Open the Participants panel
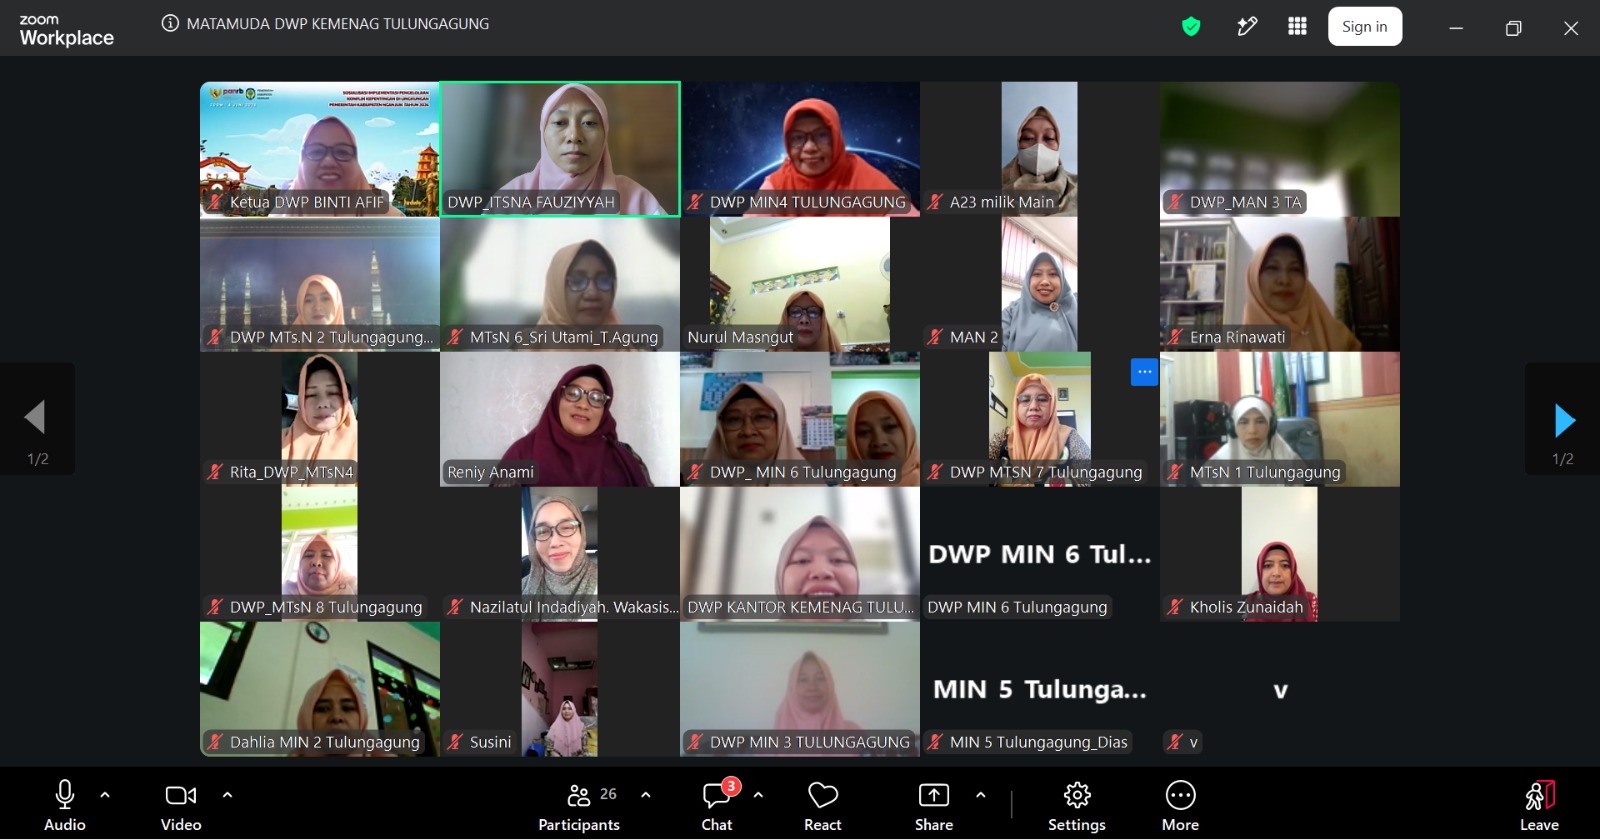The width and height of the screenshot is (1600, 840). pos(579,805)
